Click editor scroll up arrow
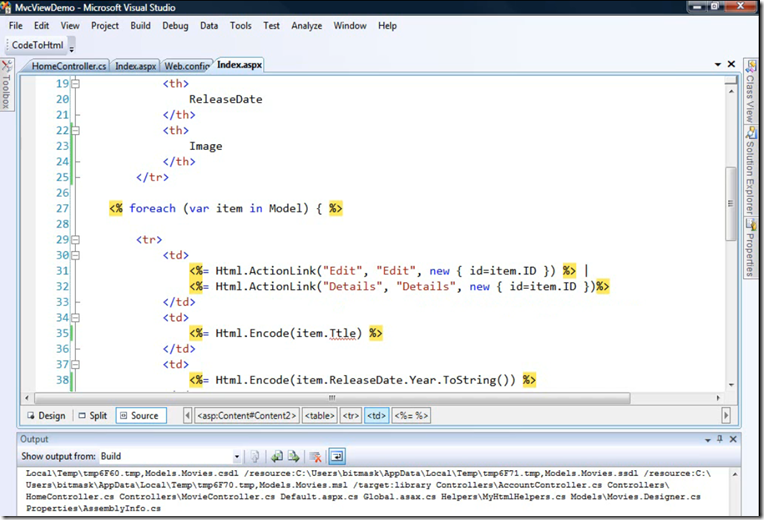 click(x=731, y=92)
